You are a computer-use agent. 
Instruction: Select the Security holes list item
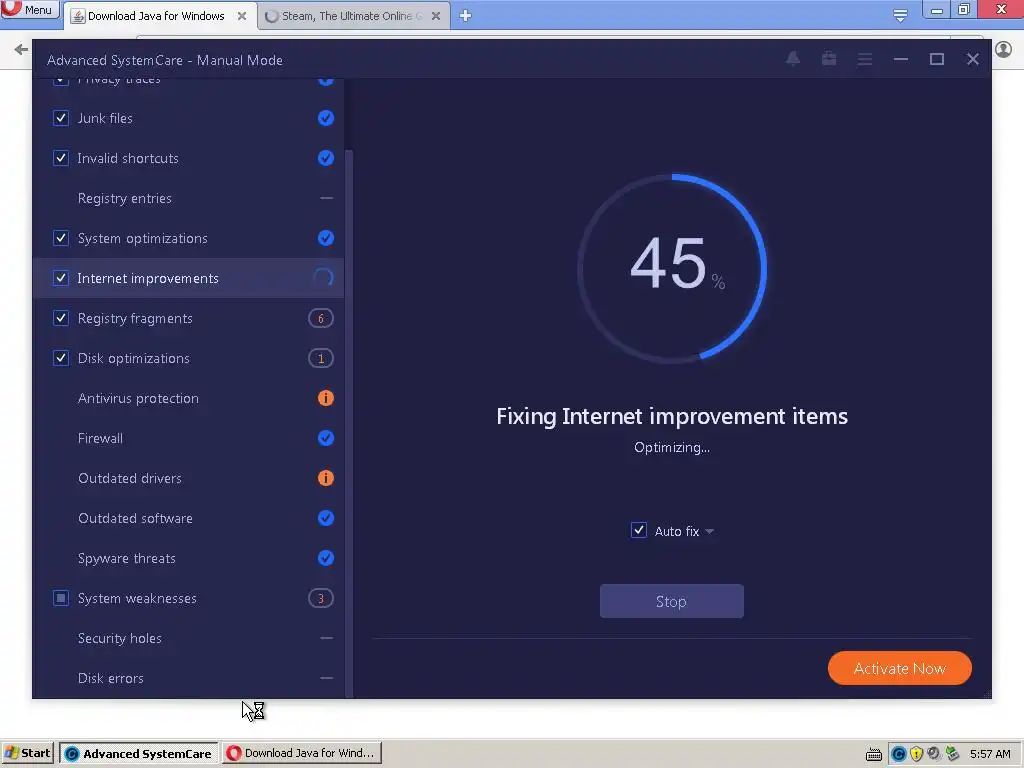point(189,638)
